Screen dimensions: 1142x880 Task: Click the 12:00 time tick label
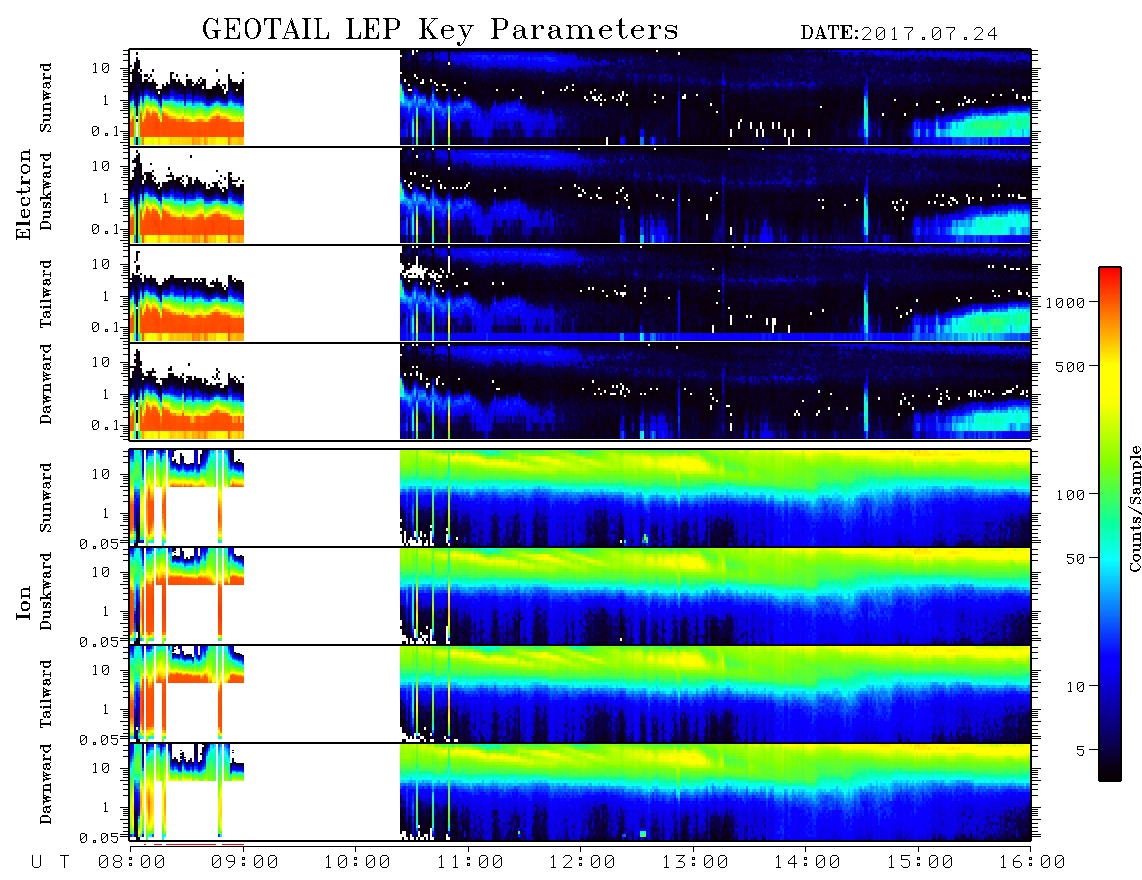click(582, 863)
